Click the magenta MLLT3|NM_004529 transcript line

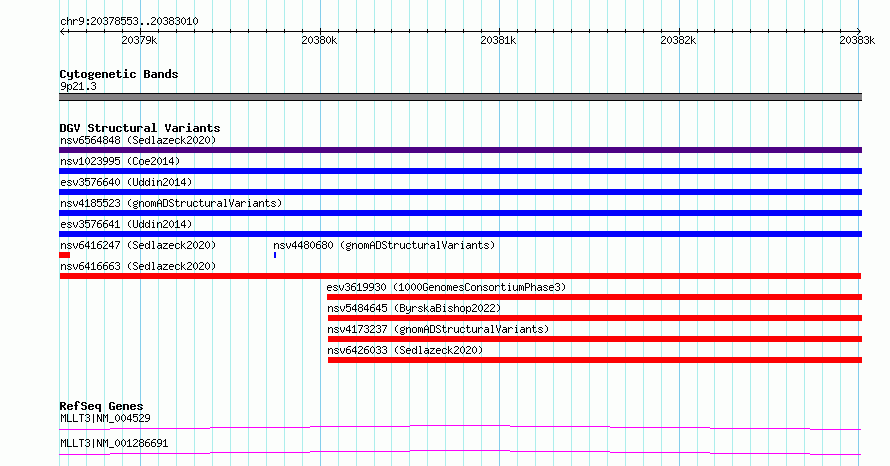tap(460, 427)
